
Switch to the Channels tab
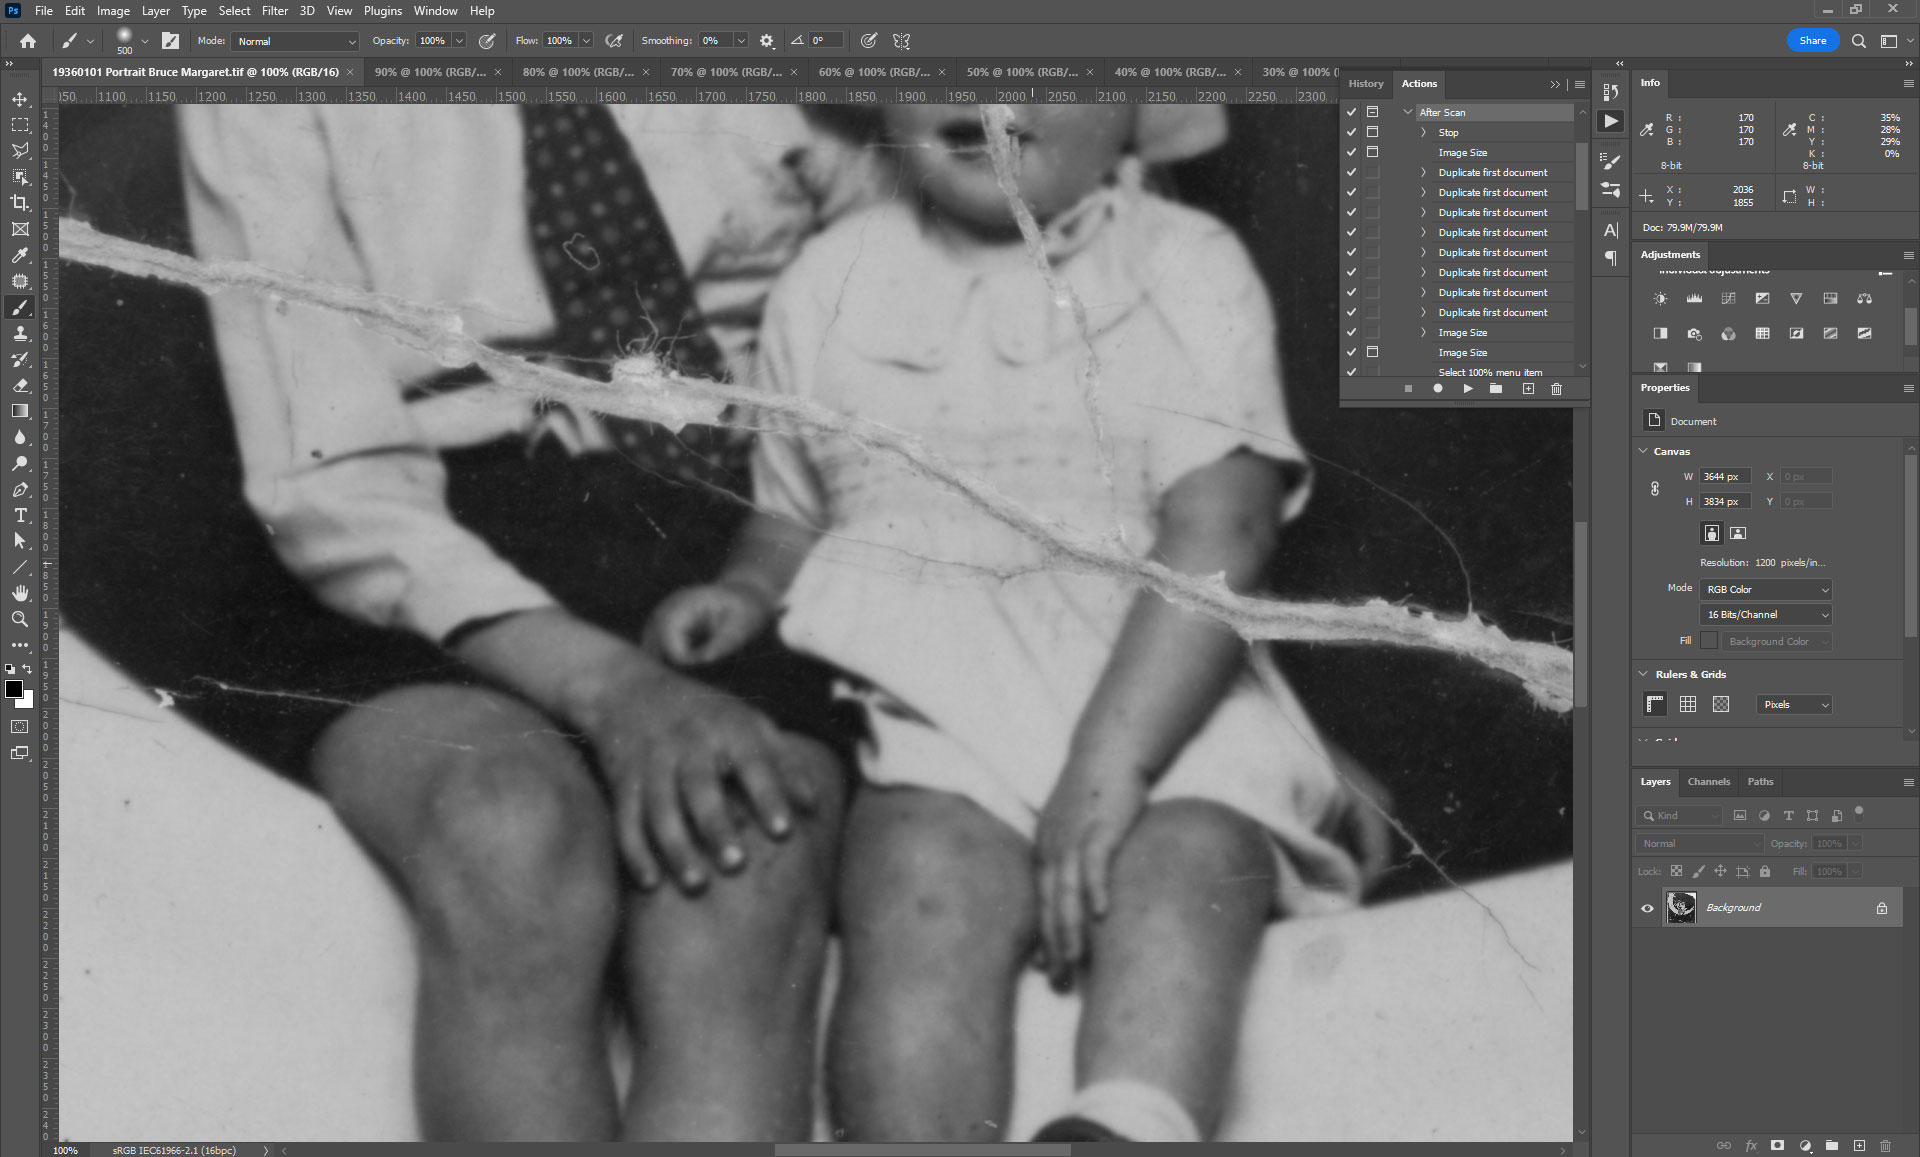pos(1708,782)
